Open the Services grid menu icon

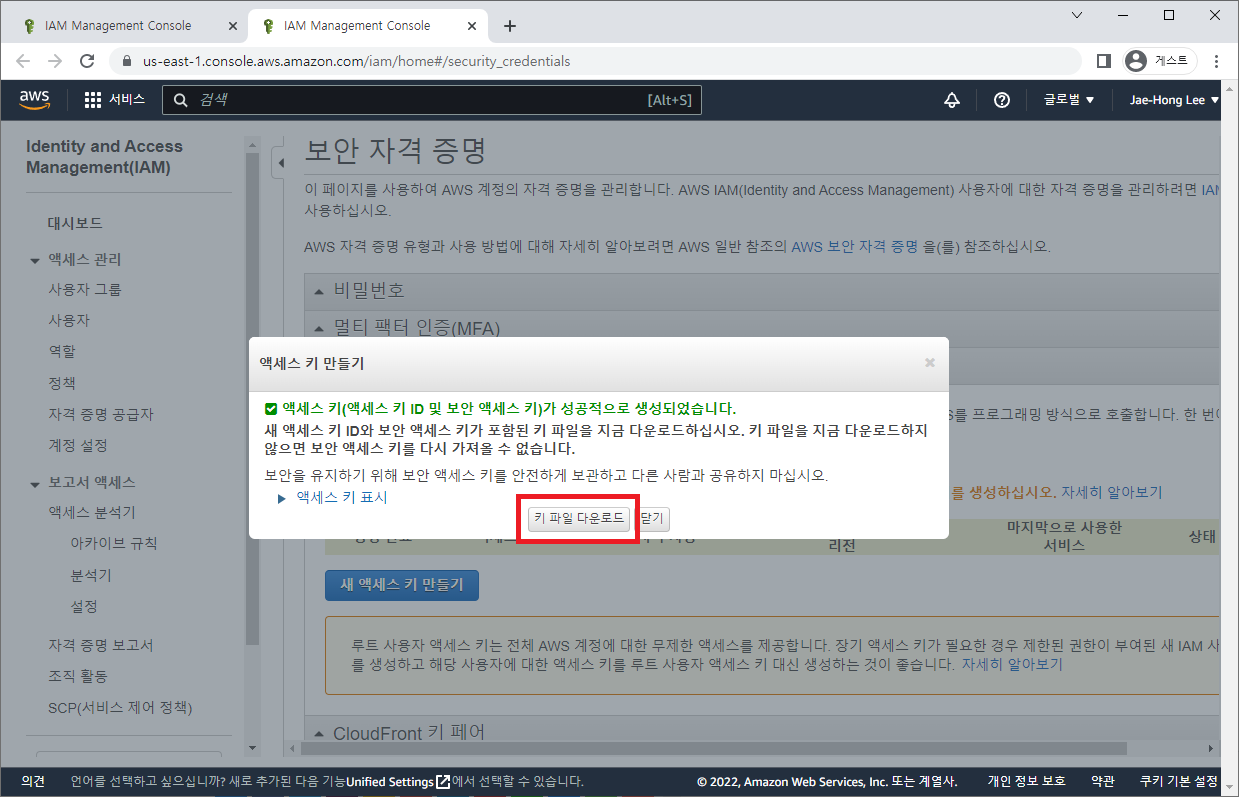93,100
